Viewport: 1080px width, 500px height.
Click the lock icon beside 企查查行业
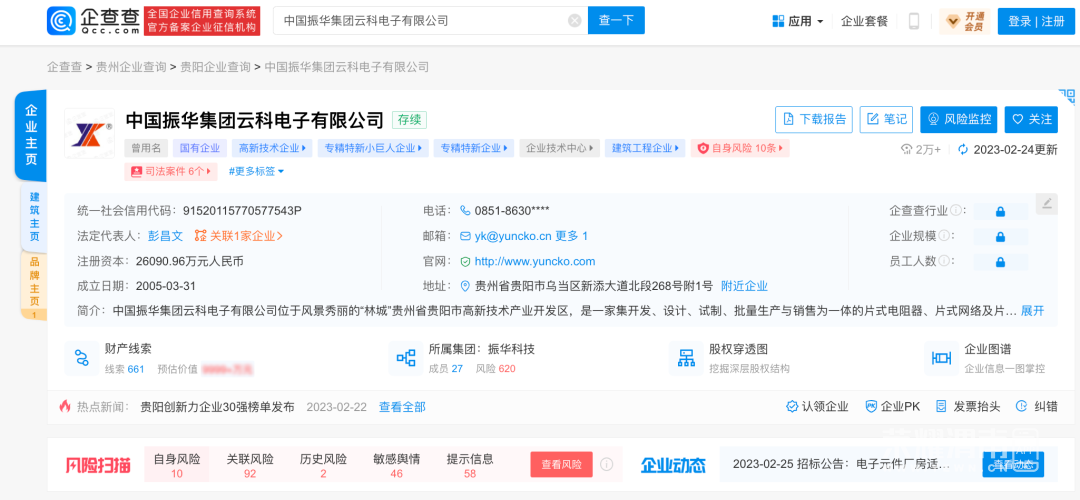point(999,211)
